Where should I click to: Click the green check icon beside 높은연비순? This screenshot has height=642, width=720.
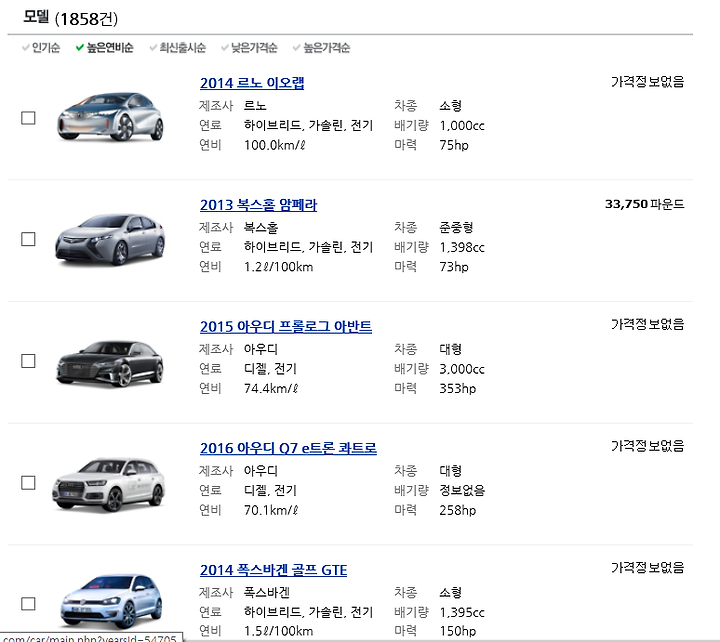pyautogui.click(x=80, y=47)
